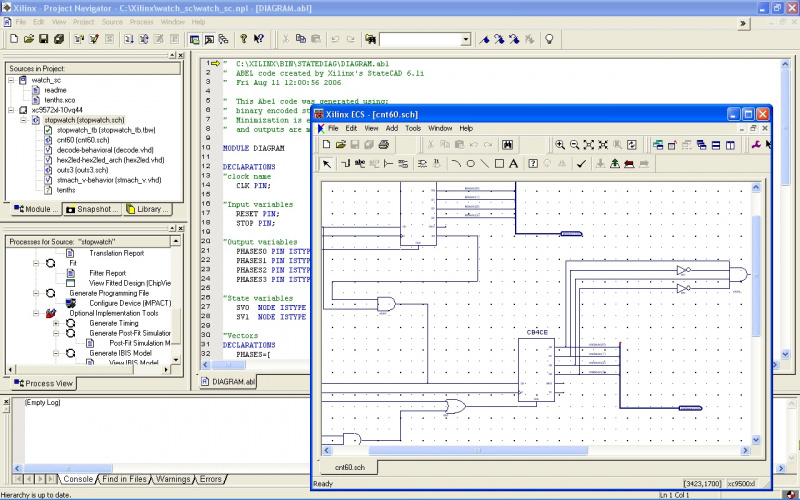Open Process menu in Project Navigator
800x500 pixels.
(x=141, y=22)
